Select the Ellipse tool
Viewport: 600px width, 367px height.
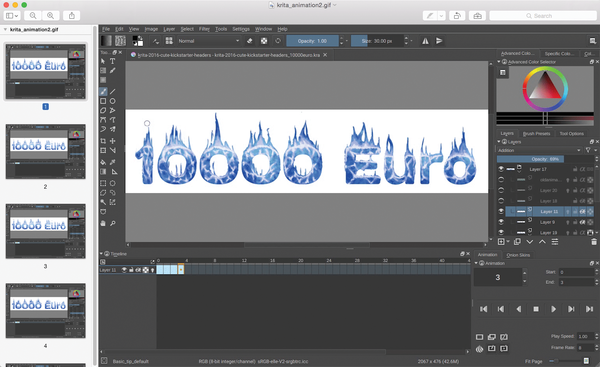pos(112,101)
